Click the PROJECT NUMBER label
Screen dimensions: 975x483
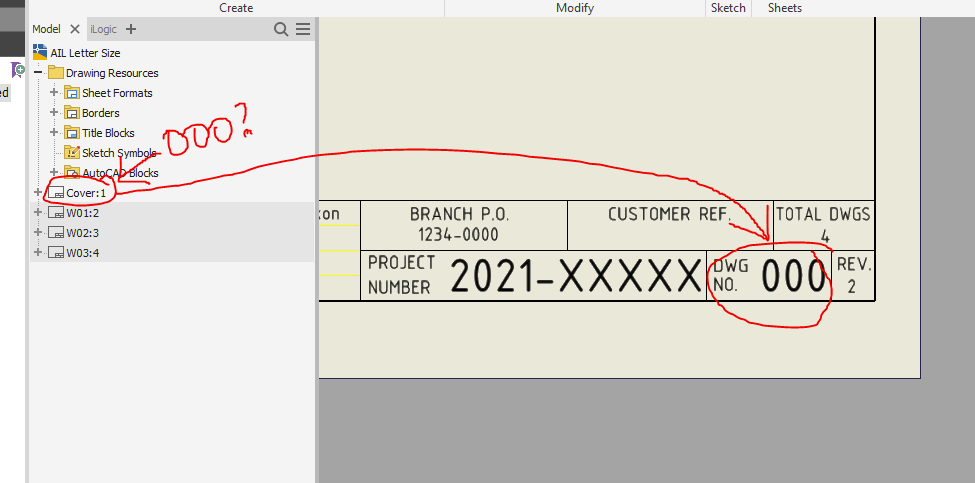(x=401, y=275)
